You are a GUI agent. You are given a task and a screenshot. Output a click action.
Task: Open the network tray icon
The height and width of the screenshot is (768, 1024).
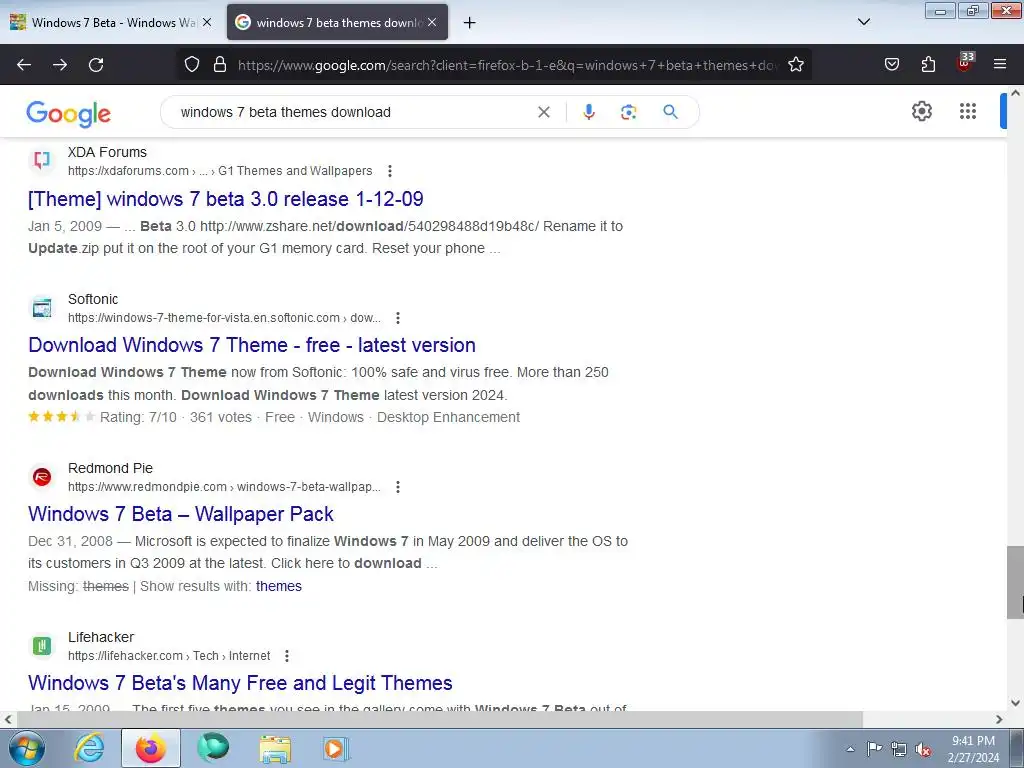[x=899, y=750]
